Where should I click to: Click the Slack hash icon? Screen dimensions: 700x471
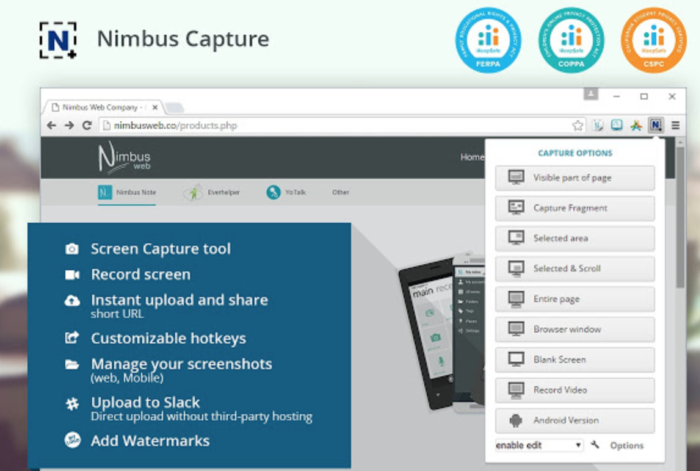click(x=72, y=404)
